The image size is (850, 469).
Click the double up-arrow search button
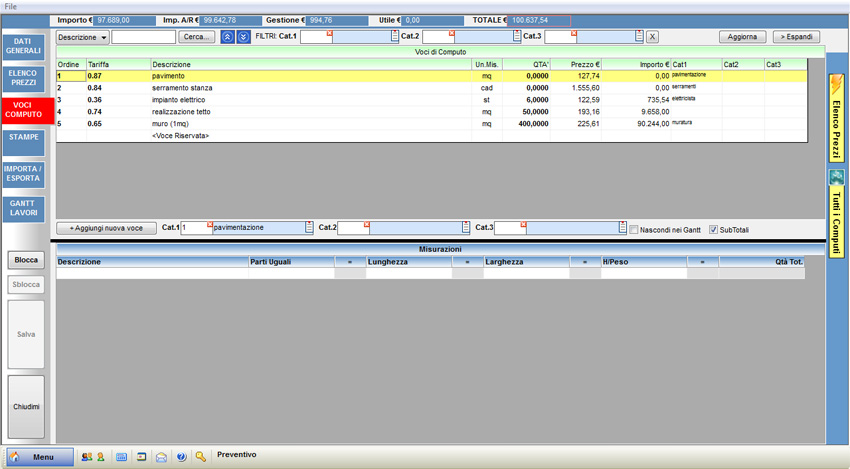[228, 37]
